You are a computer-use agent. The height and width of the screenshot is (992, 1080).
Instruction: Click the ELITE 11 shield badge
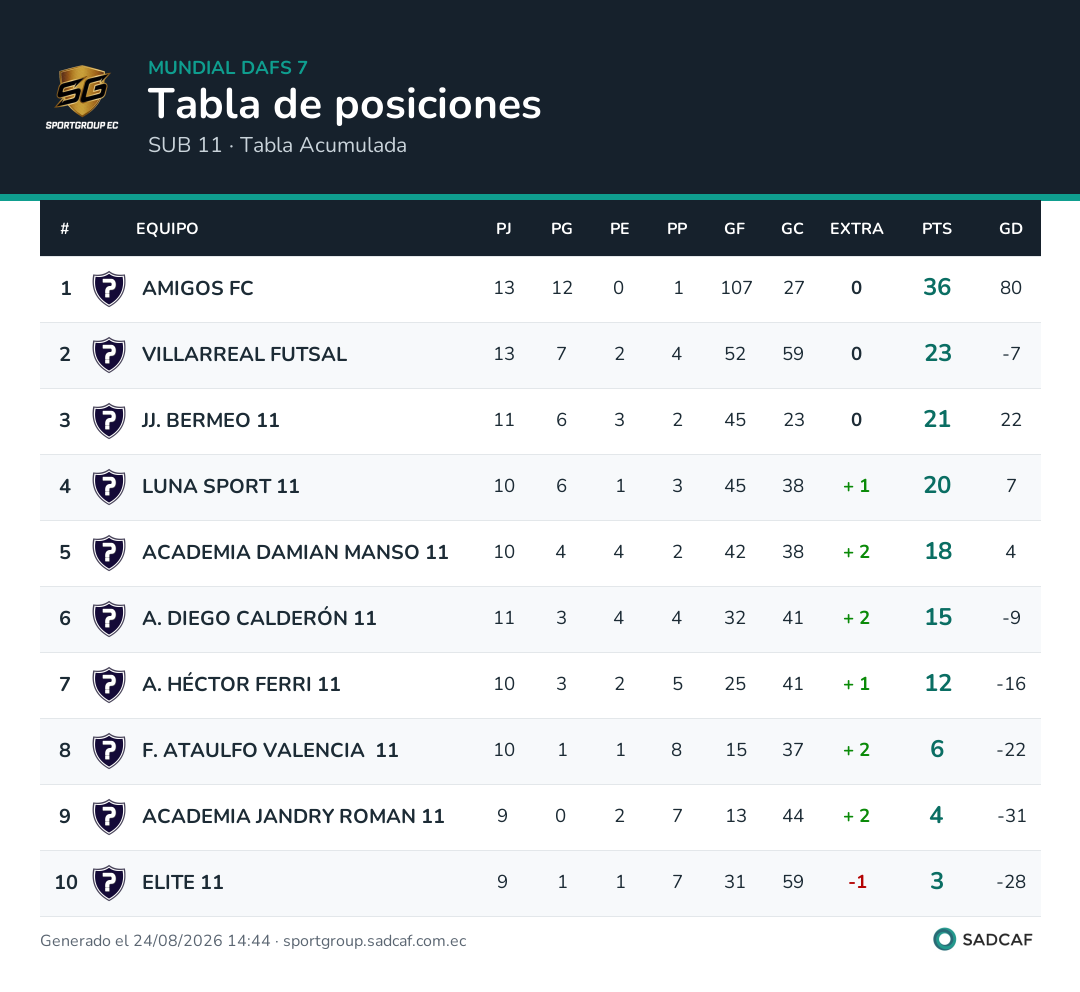109,883
